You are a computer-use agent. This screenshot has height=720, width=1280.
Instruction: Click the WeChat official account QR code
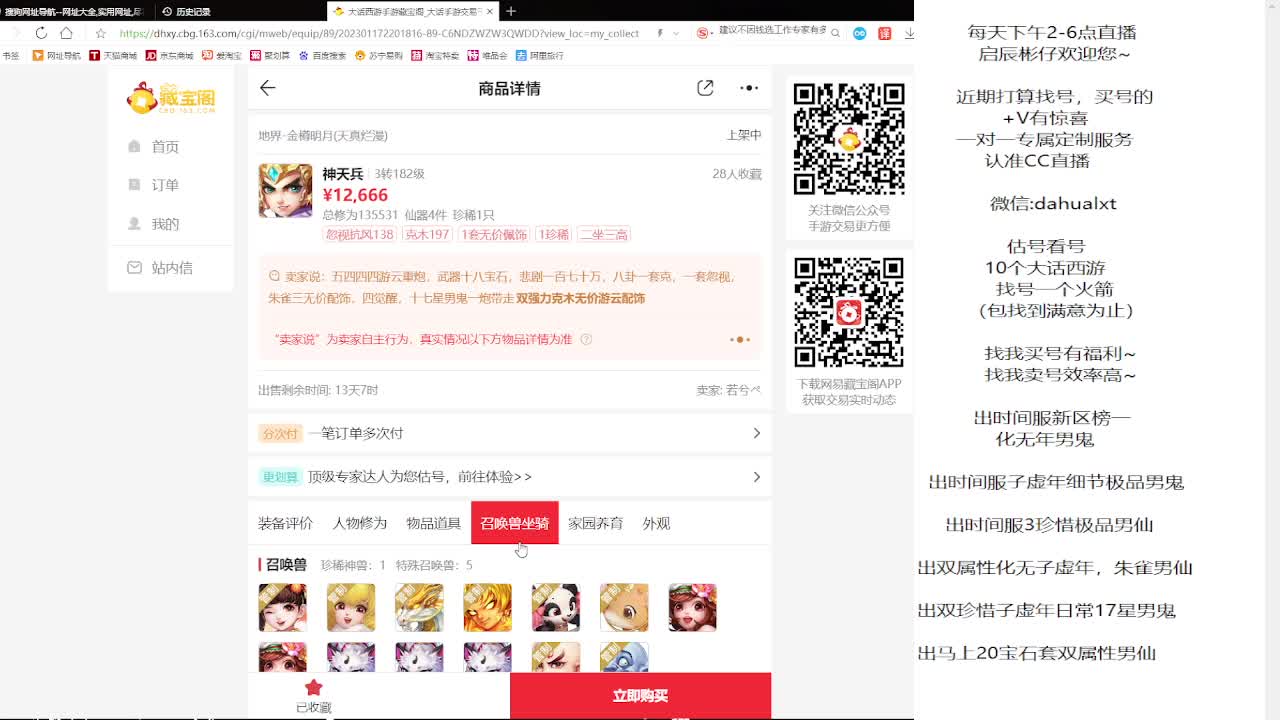849,139
